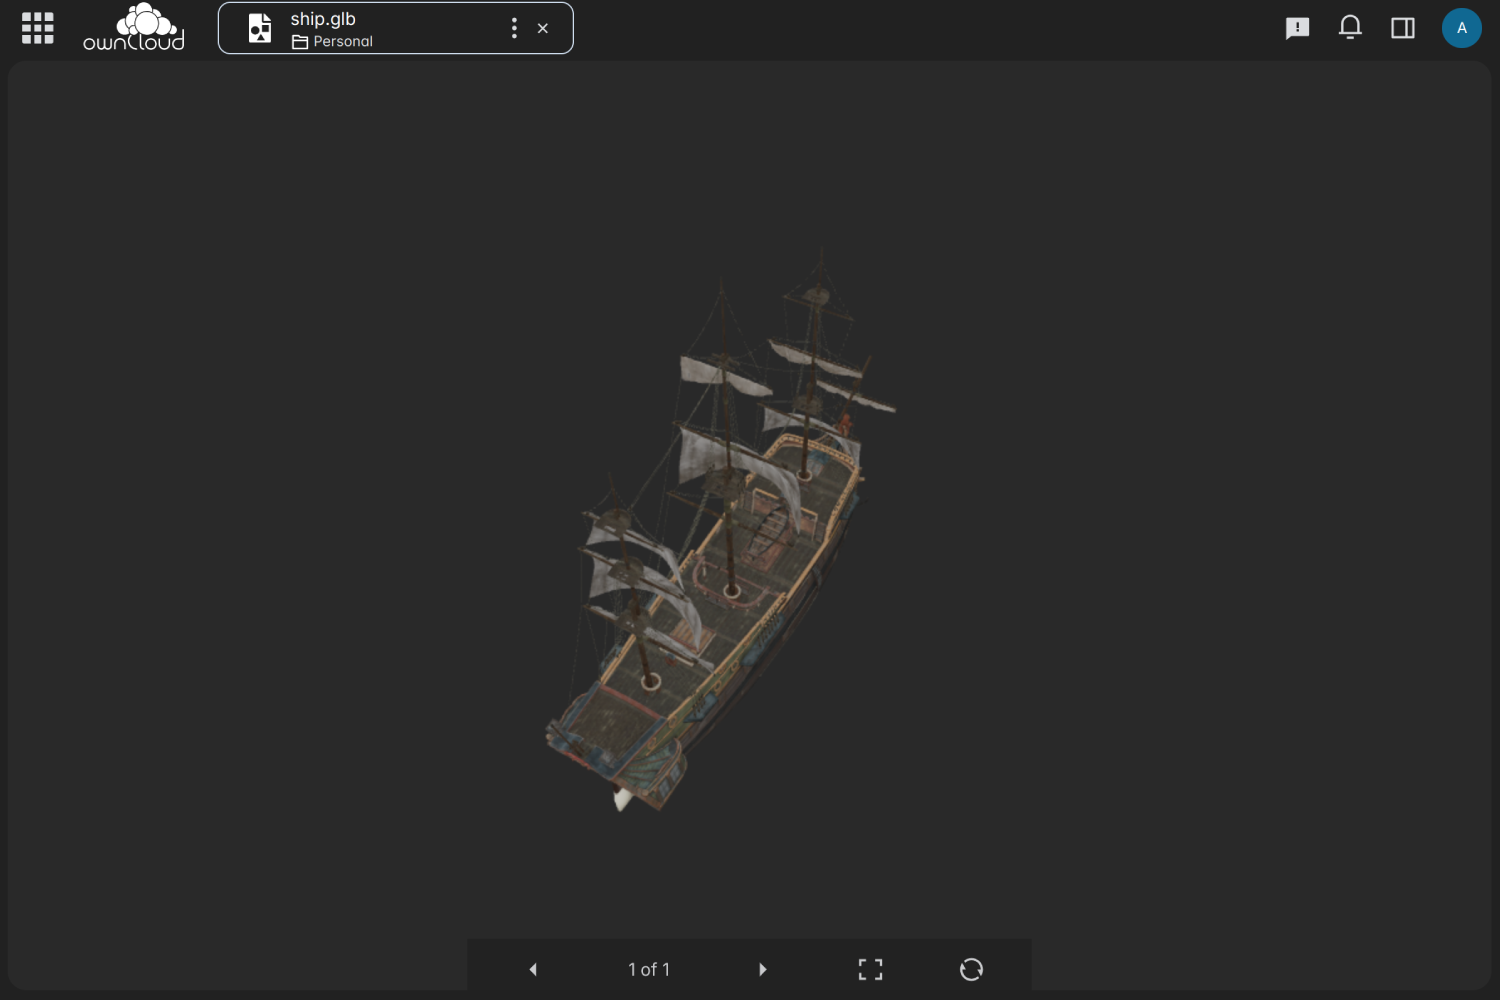
Task: Enter fullscreen mode
Action: pos(871,969)
